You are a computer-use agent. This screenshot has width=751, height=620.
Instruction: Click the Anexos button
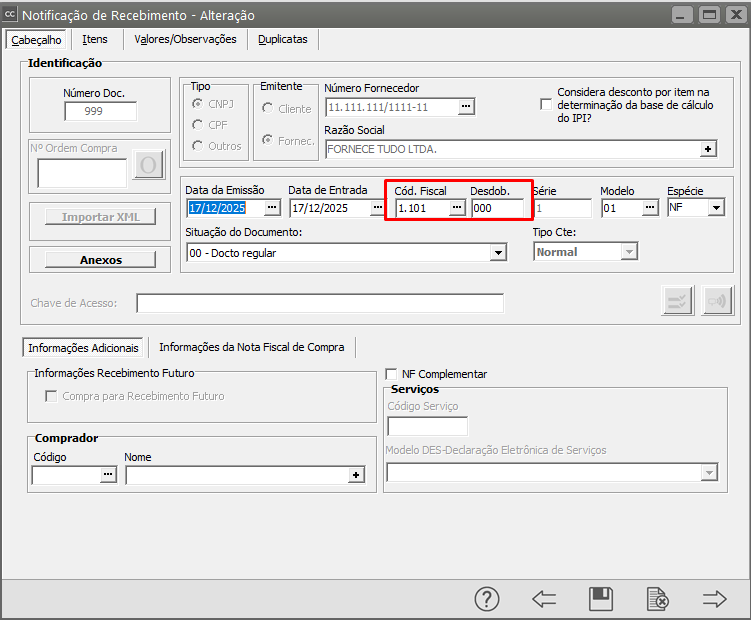click(100, 260)
